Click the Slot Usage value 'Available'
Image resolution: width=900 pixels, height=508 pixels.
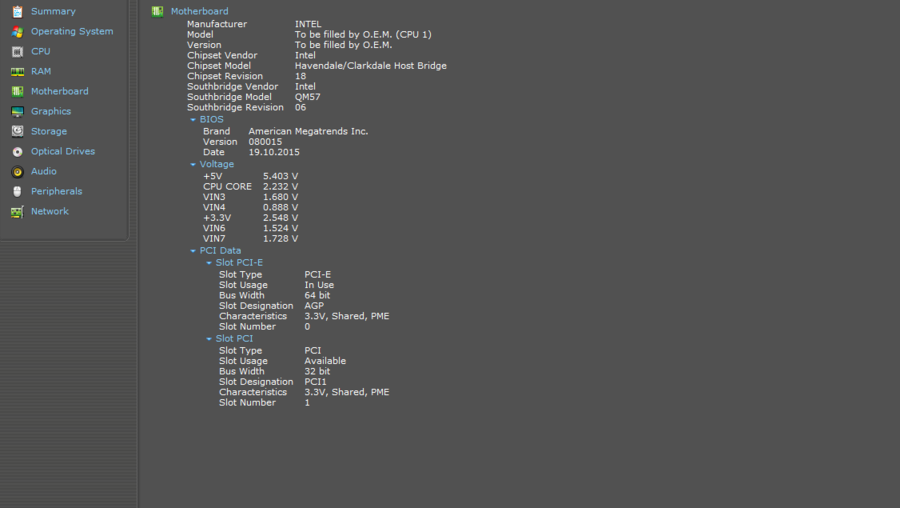point(325,361)
